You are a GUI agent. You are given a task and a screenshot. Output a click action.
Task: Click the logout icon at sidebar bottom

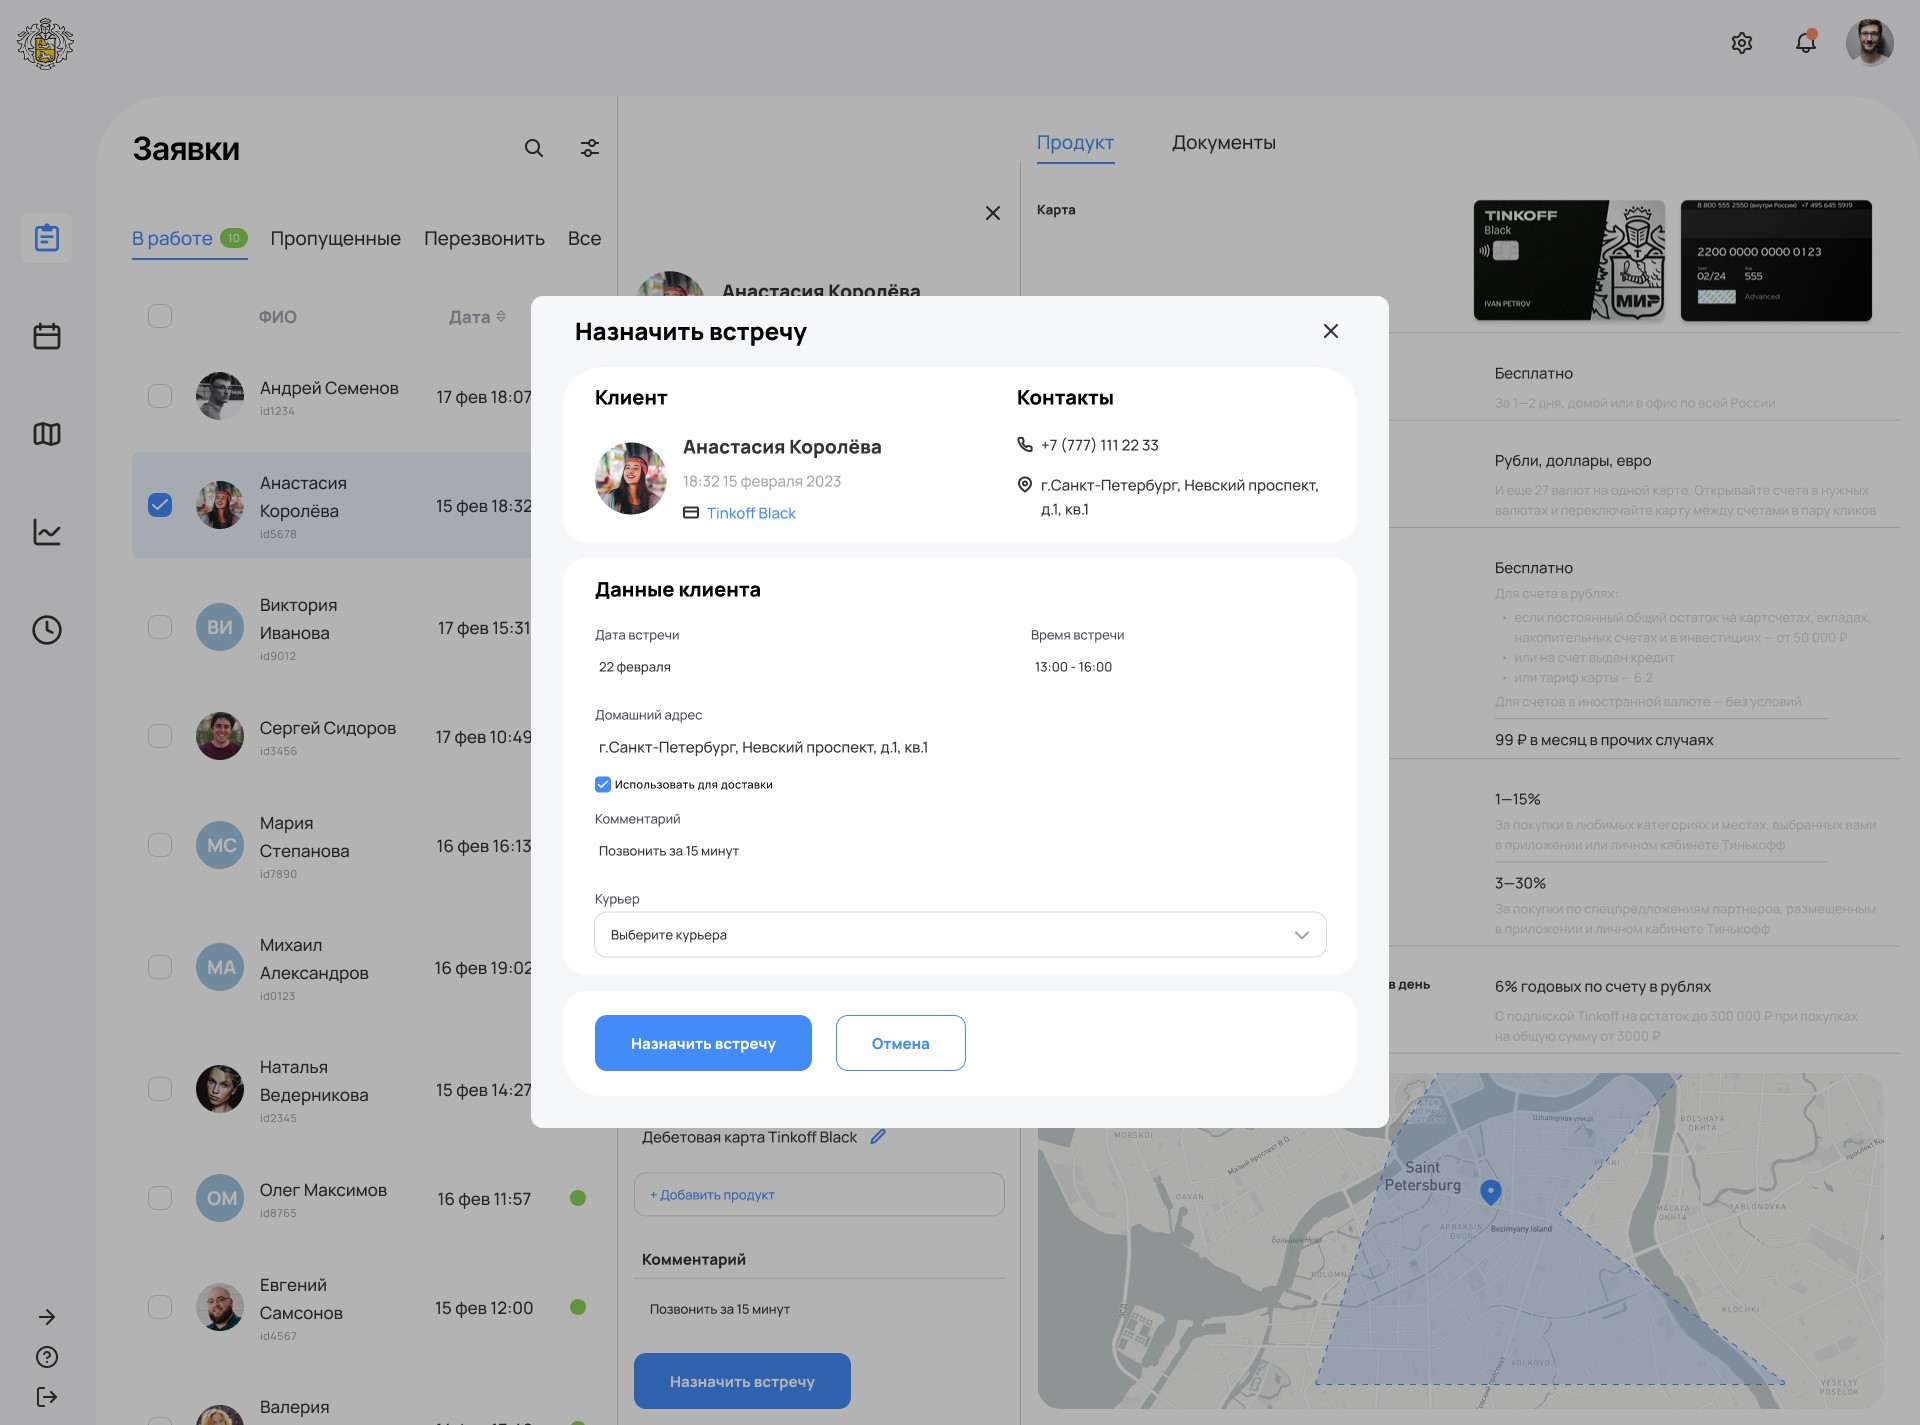point(47,1397)
